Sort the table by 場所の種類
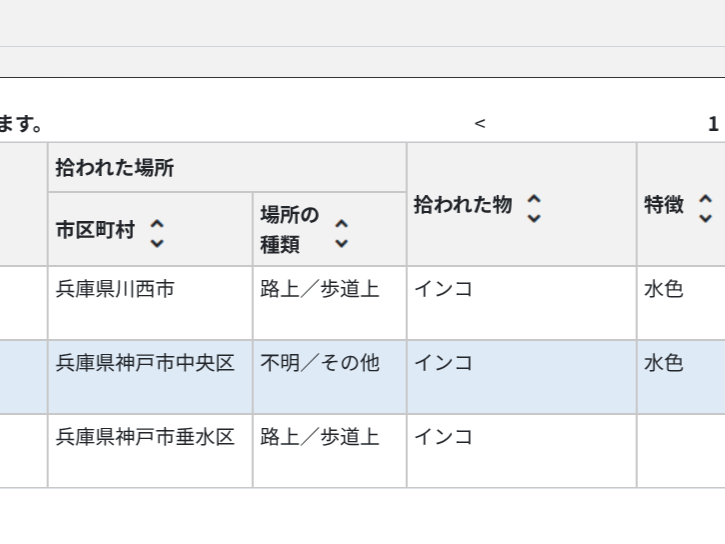Viewport: 725px width, 544px height. point(342,234)
